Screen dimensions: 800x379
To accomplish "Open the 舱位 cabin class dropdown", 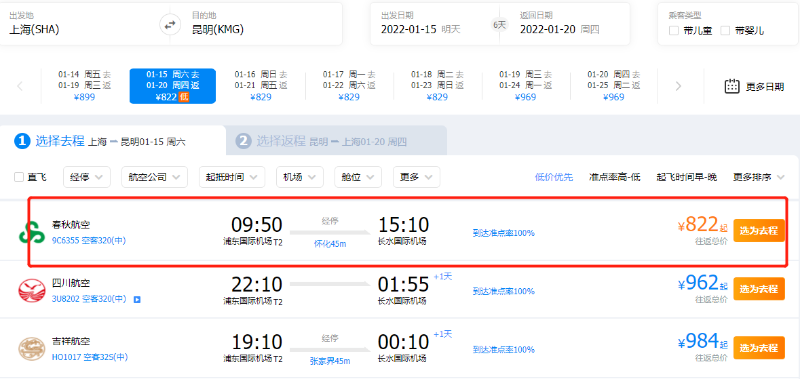I will 358,178.
